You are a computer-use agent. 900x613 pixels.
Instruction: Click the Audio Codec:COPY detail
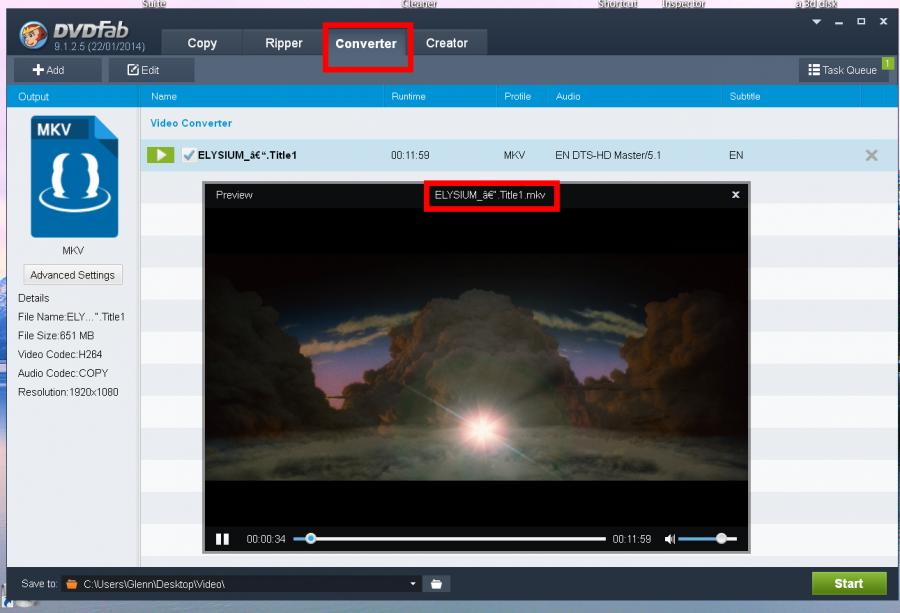click(63, 373)
